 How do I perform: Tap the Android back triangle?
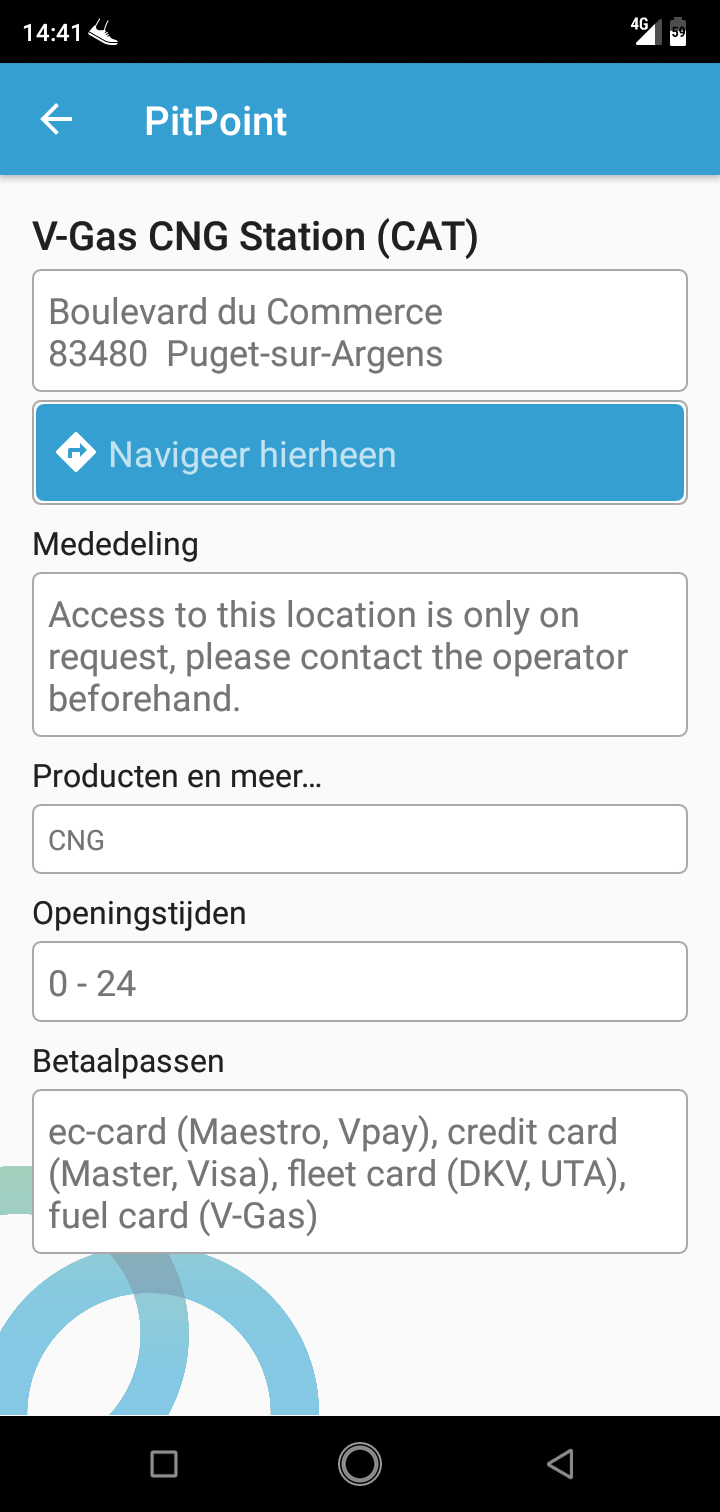[x=560, y=1464]
